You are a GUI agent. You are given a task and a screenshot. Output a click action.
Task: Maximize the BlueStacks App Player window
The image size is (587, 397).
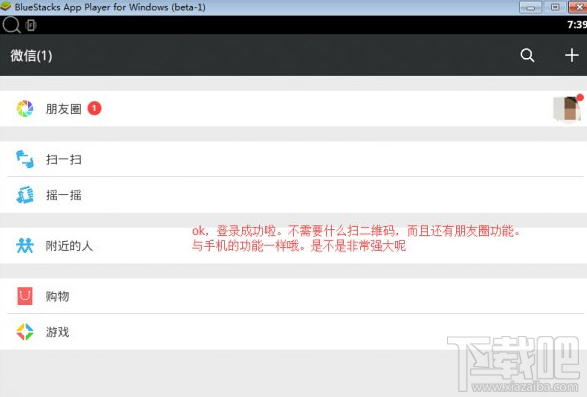click(x=555, y=7)
